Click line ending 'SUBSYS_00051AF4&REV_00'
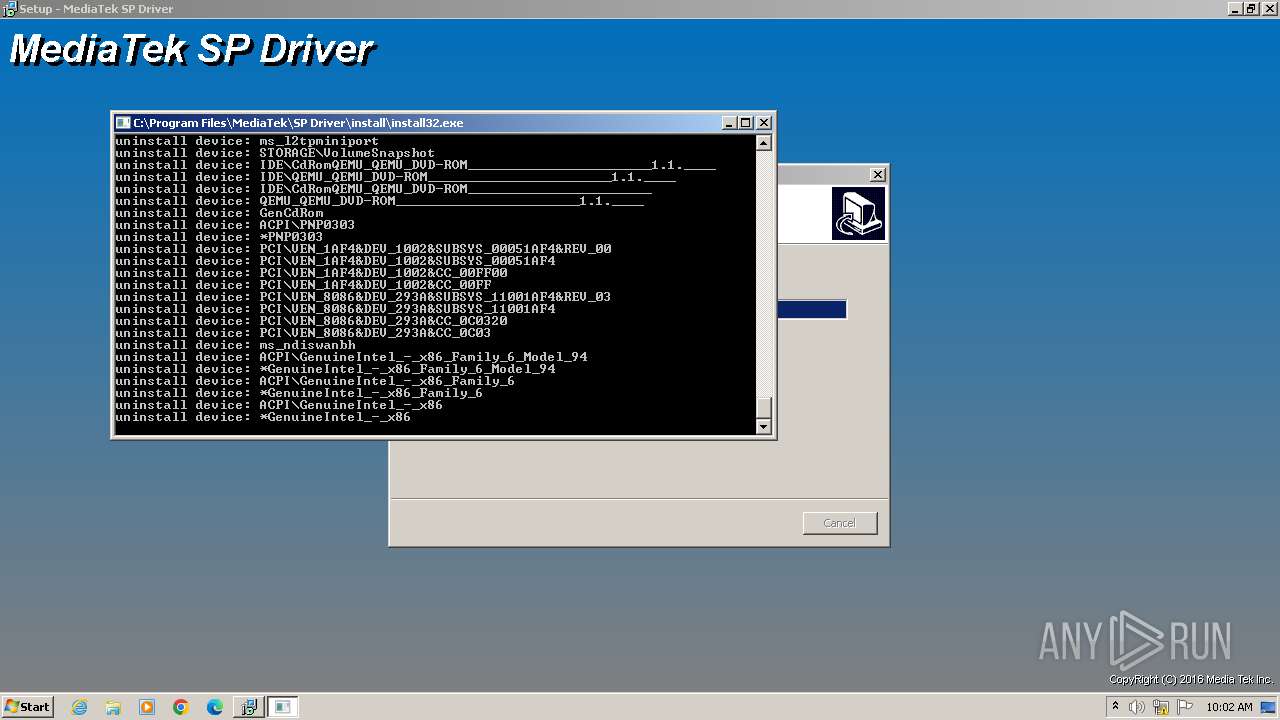This screenshot has width=1280, height=720. click(x=363, y=249)
